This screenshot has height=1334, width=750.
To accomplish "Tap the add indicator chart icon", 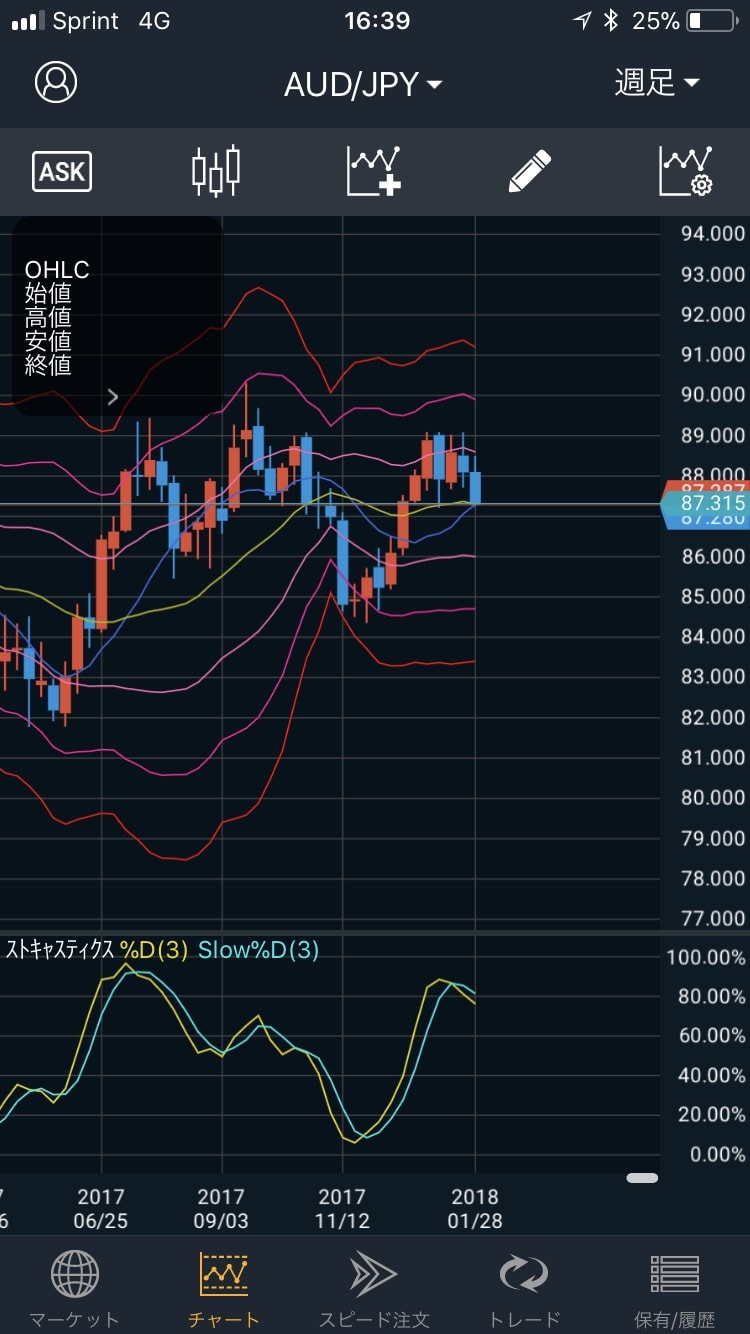I will [x=374, y=171].
